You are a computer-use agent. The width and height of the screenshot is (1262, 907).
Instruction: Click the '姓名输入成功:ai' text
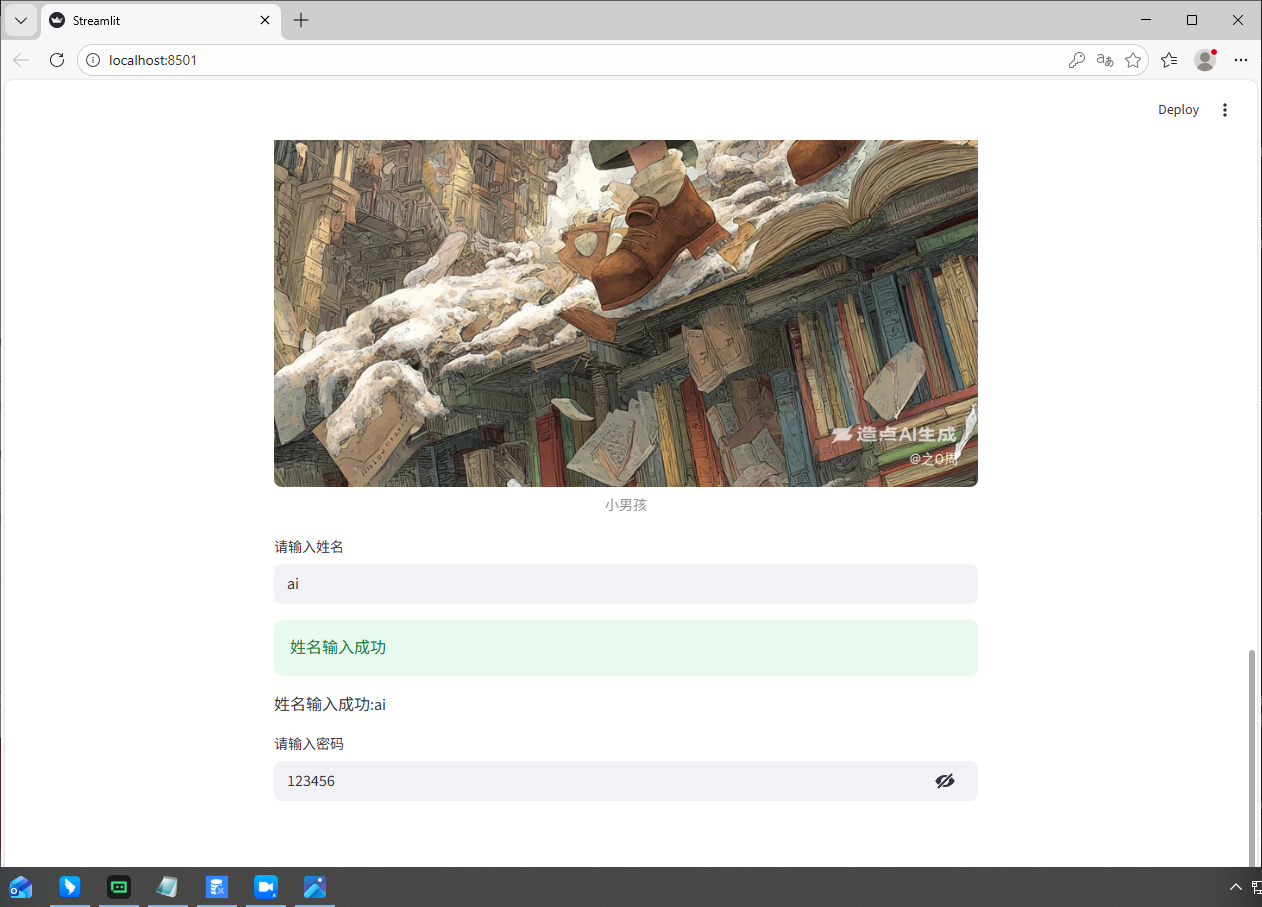click(x=330, y=705)
